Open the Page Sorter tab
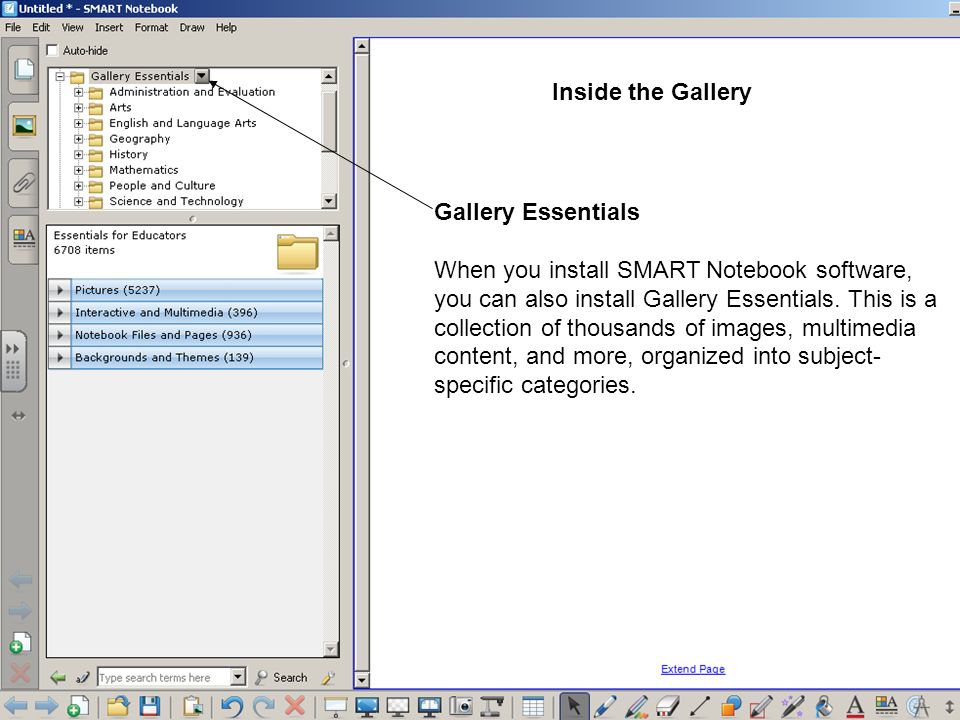The height and width of the screenshot is (720, 960). tap(24, 69)
